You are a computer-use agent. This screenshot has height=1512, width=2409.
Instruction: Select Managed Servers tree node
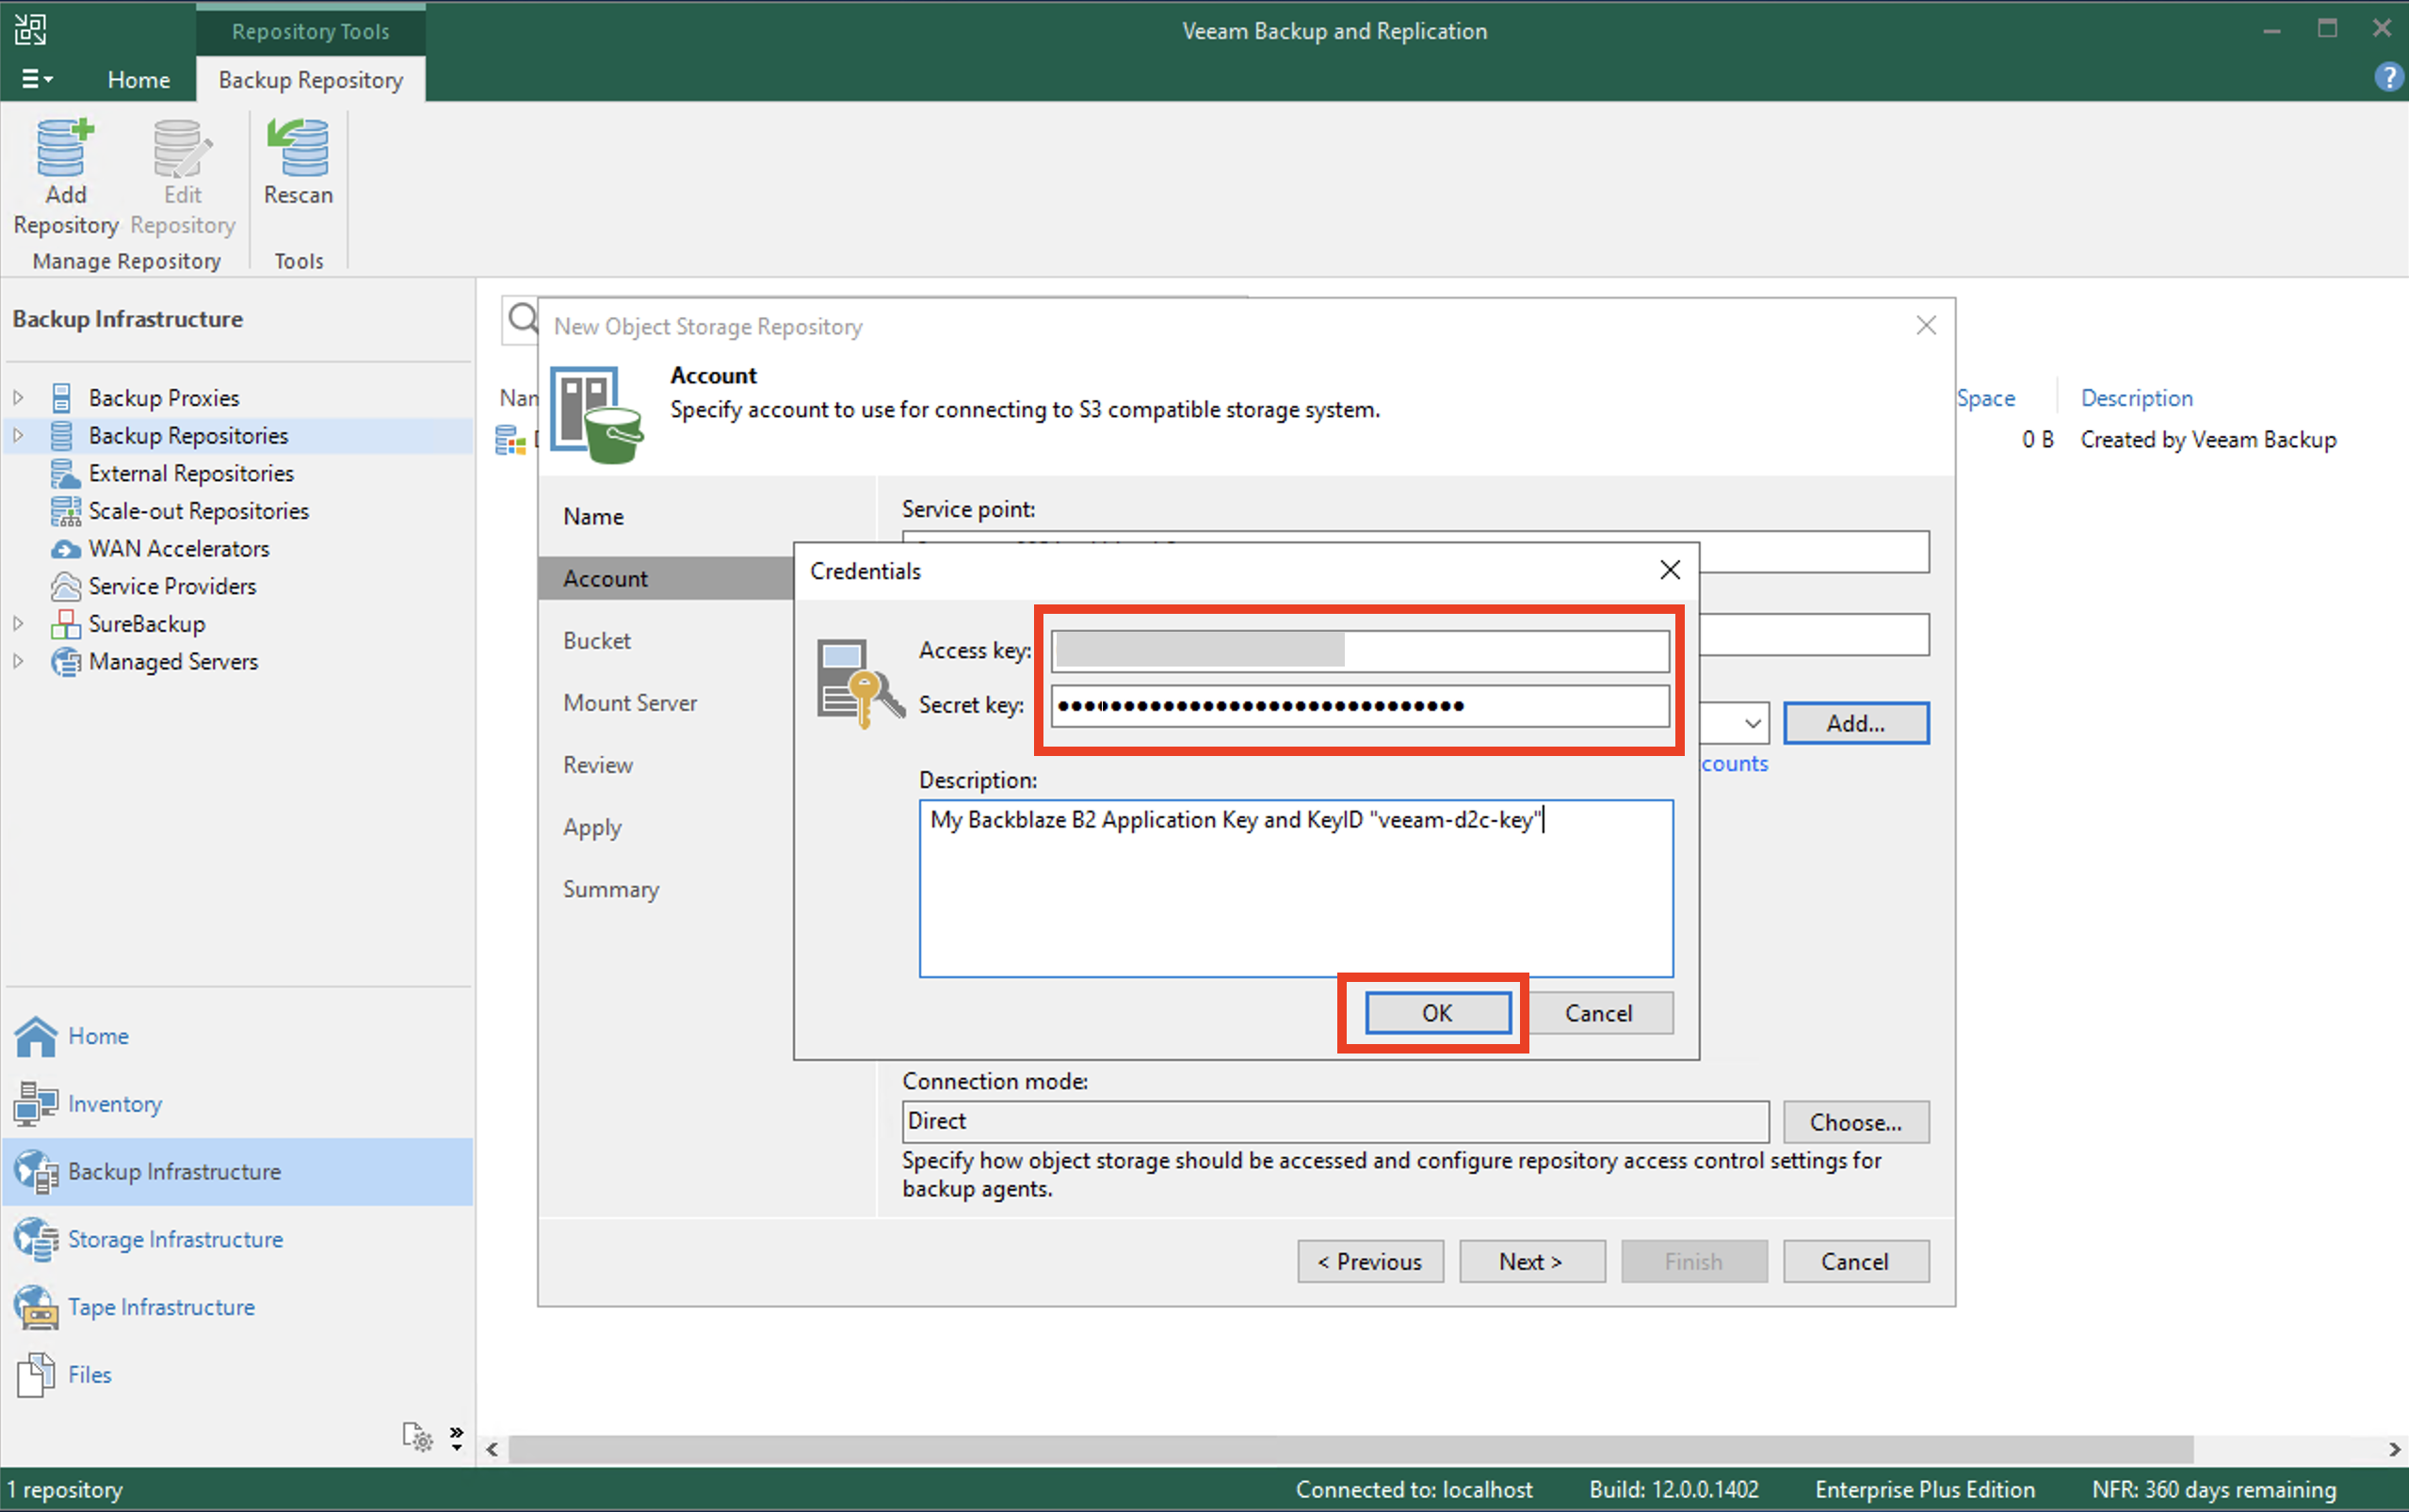[x=173, y=662]
